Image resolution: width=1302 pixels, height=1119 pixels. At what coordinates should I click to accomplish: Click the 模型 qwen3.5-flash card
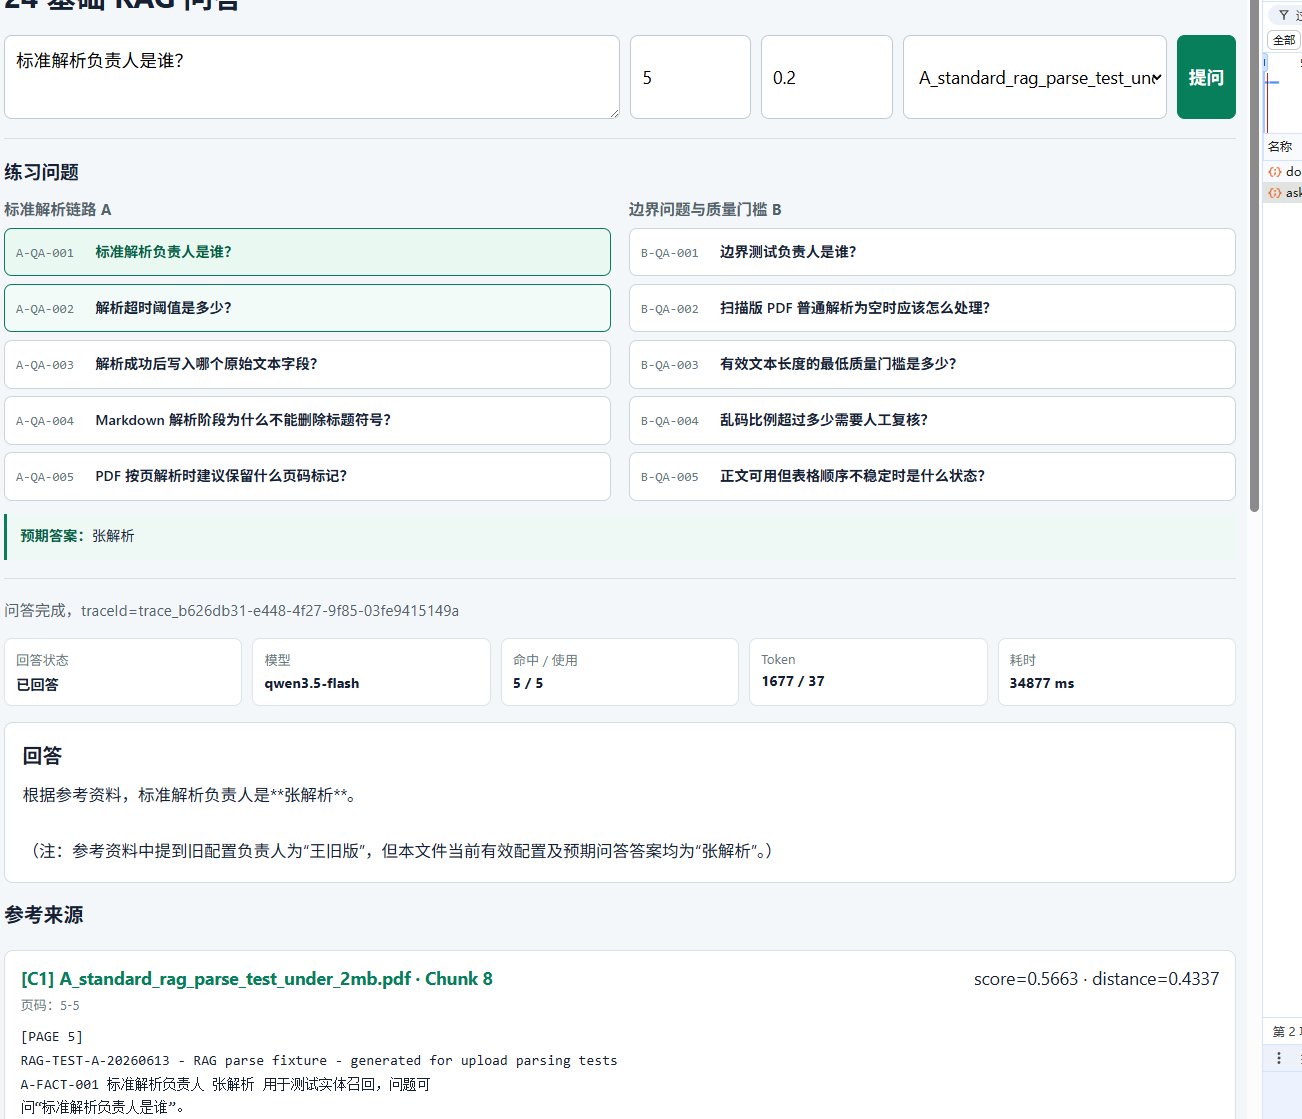371,672
